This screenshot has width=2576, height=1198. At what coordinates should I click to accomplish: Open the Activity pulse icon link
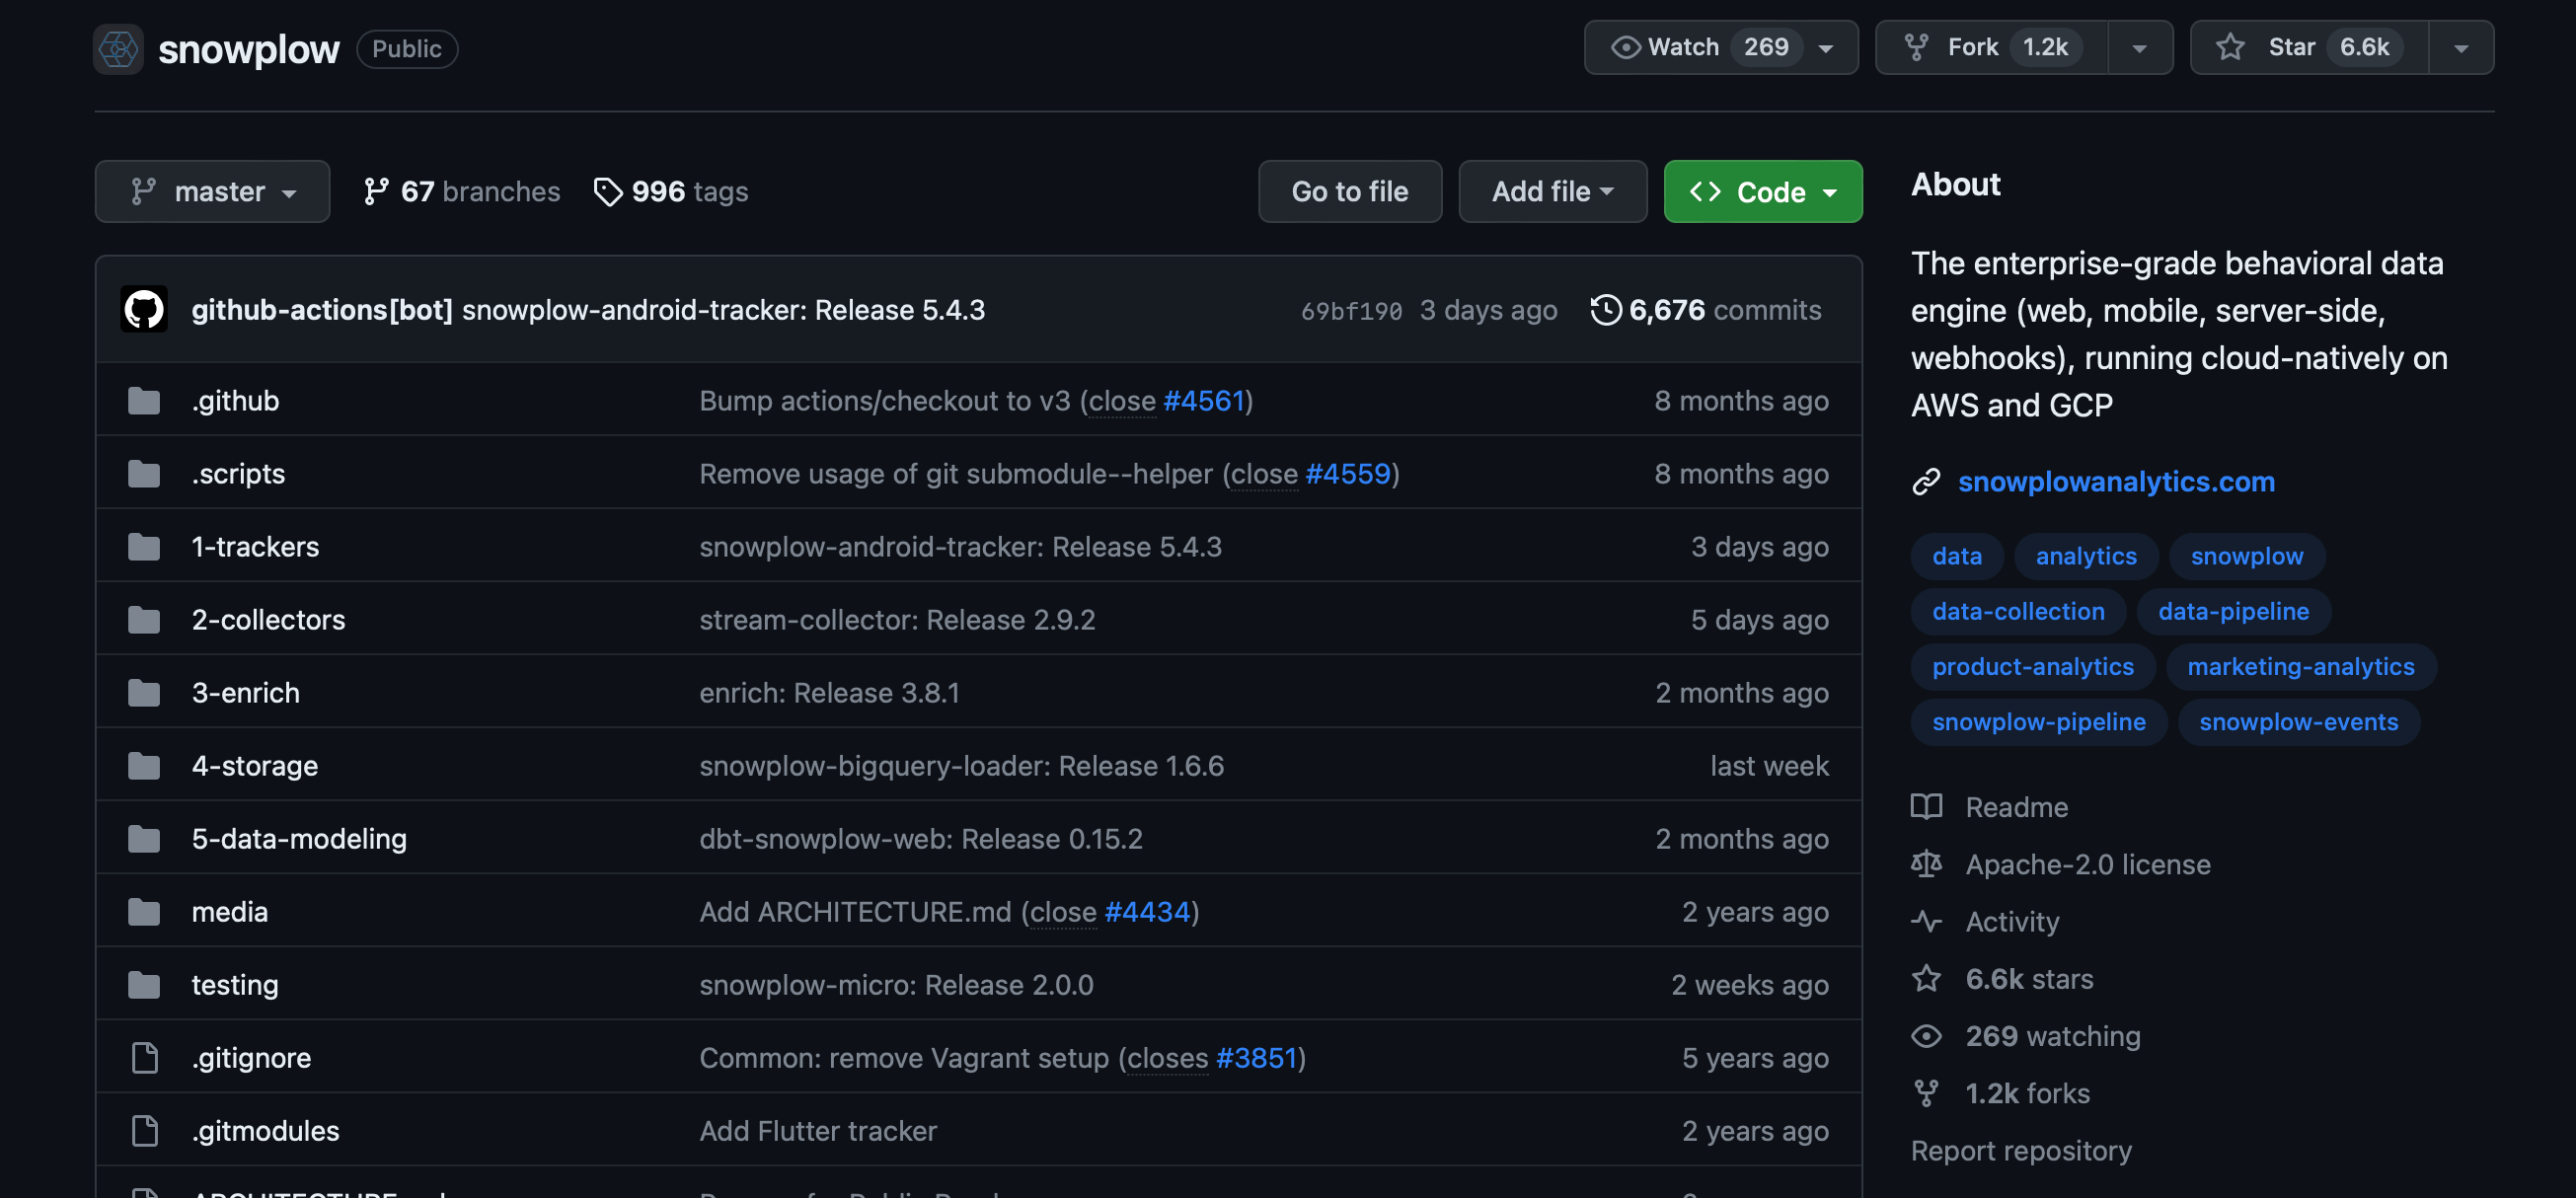(x=1926, y=921)
